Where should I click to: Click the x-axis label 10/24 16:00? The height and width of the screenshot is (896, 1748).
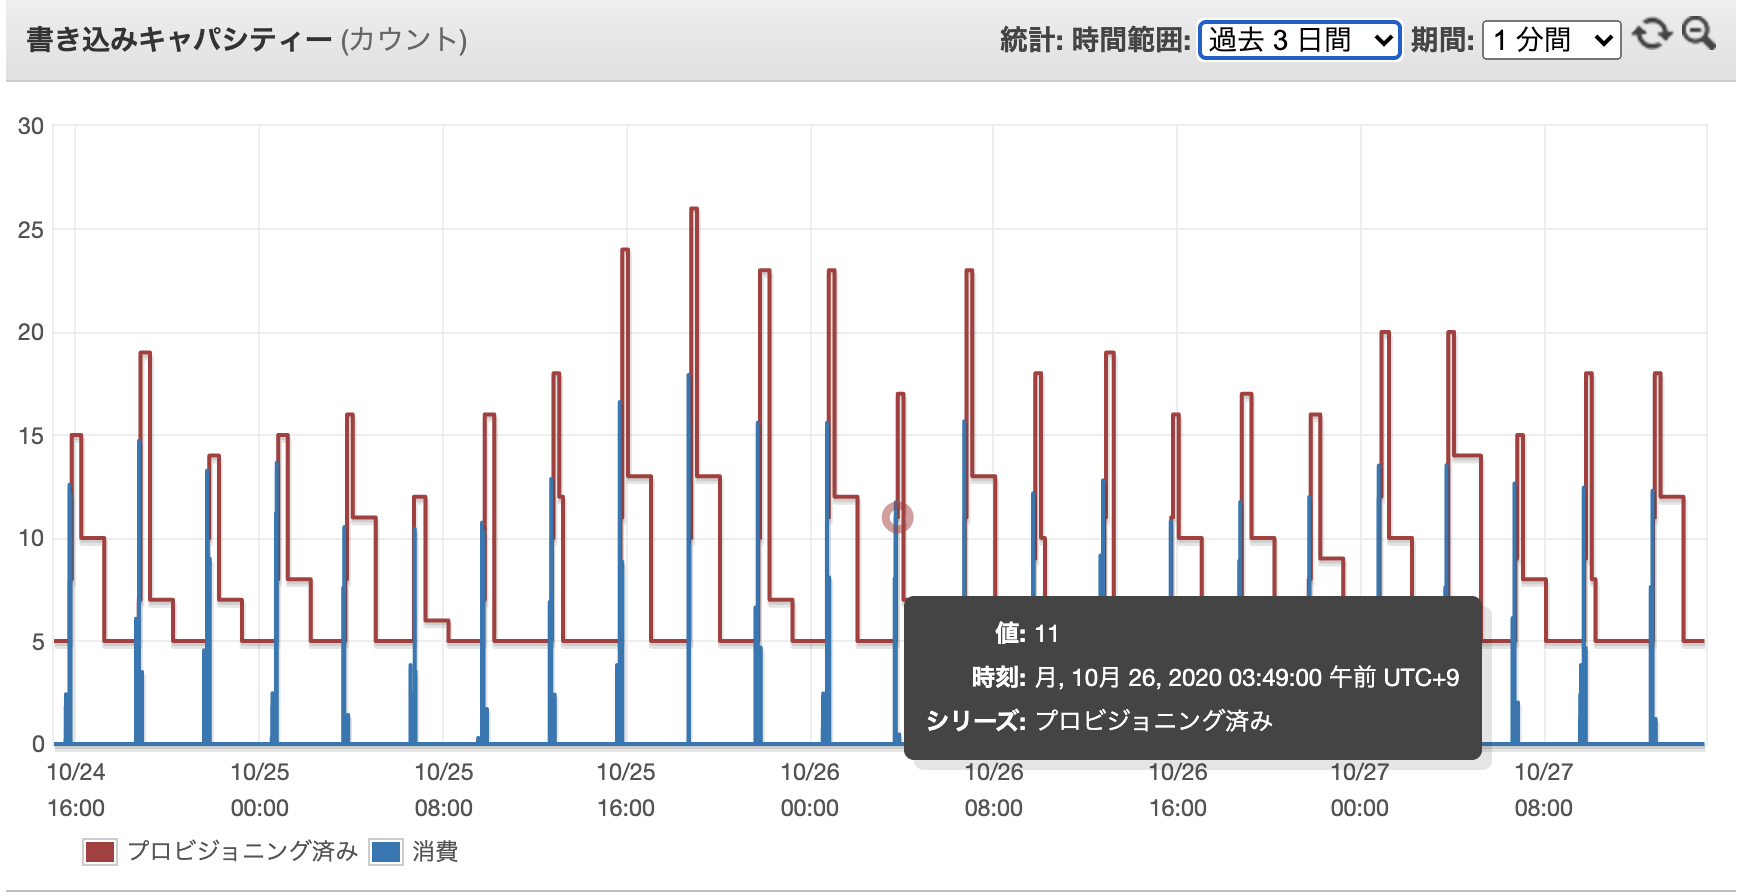[76, 790]
